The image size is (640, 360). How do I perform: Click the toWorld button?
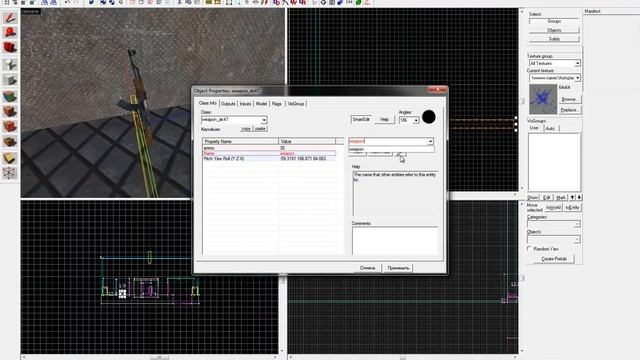[553, 207]
